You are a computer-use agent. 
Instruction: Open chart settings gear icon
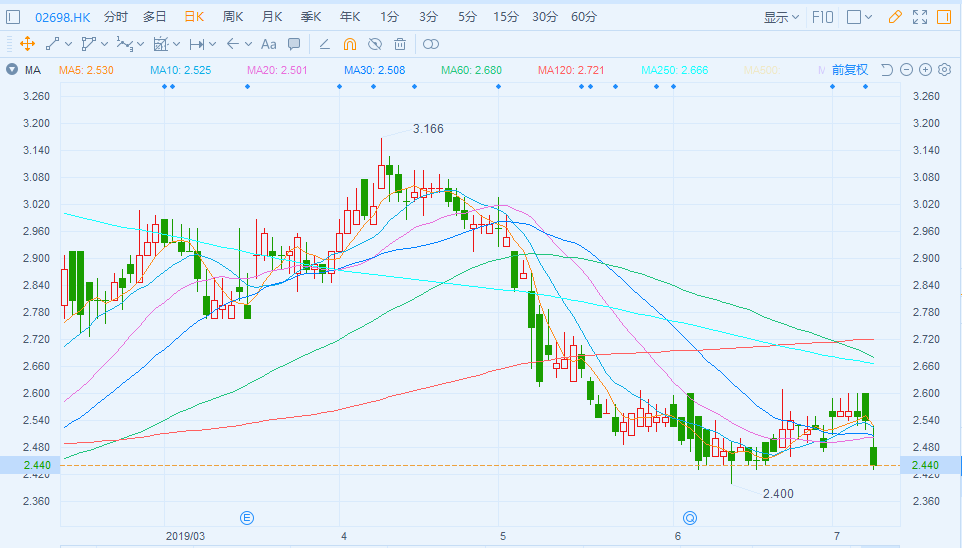(x=944, y=70)
